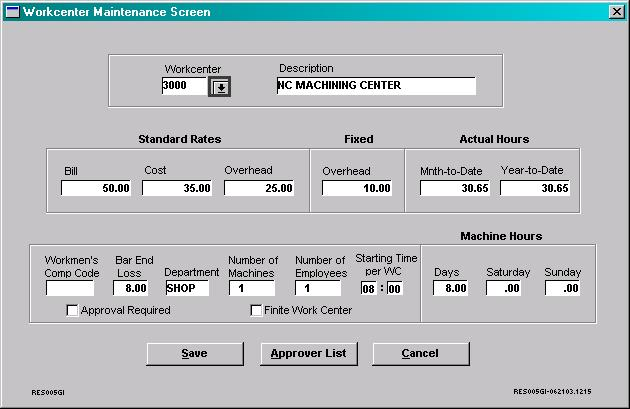The image size is (630, 409).
Task: Click the Machine Hours heading text
Action: [501, 236]
